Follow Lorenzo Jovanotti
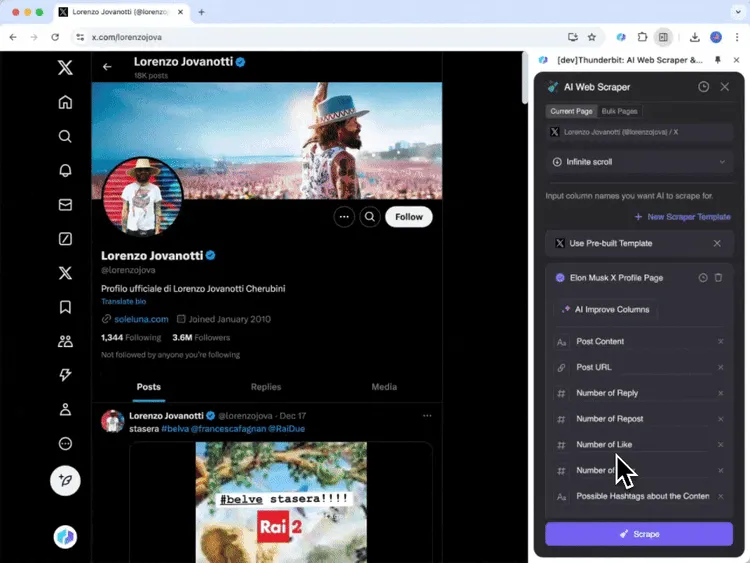Viewport: 750px width, 563px height. (x=409, y=217)
